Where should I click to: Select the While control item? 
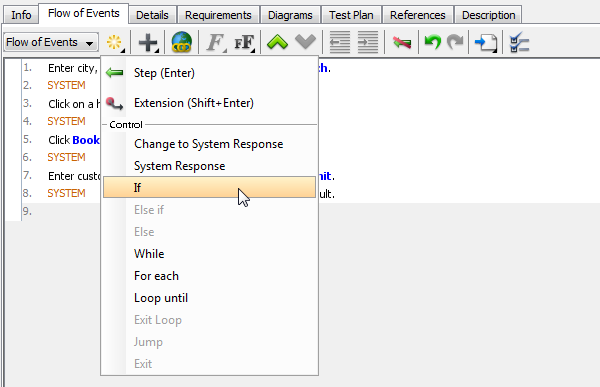(x=209, y=254)
